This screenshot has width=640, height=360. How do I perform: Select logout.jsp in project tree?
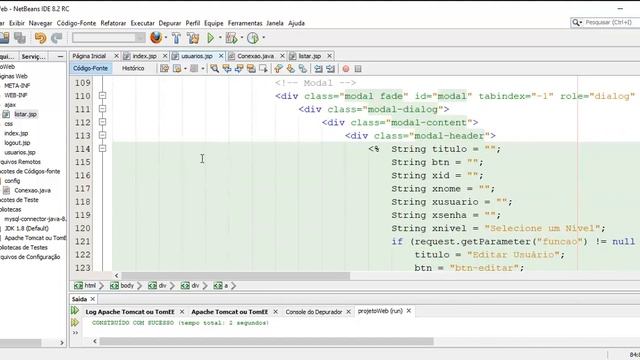click(x=17, y=143)
